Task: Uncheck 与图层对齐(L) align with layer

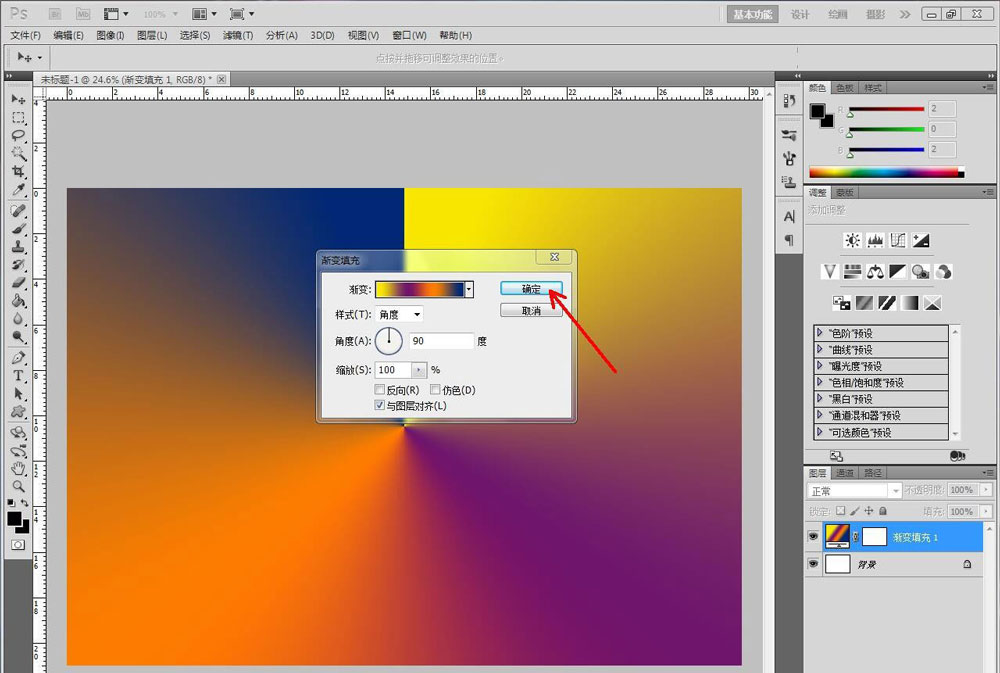Action: [380, 406]
